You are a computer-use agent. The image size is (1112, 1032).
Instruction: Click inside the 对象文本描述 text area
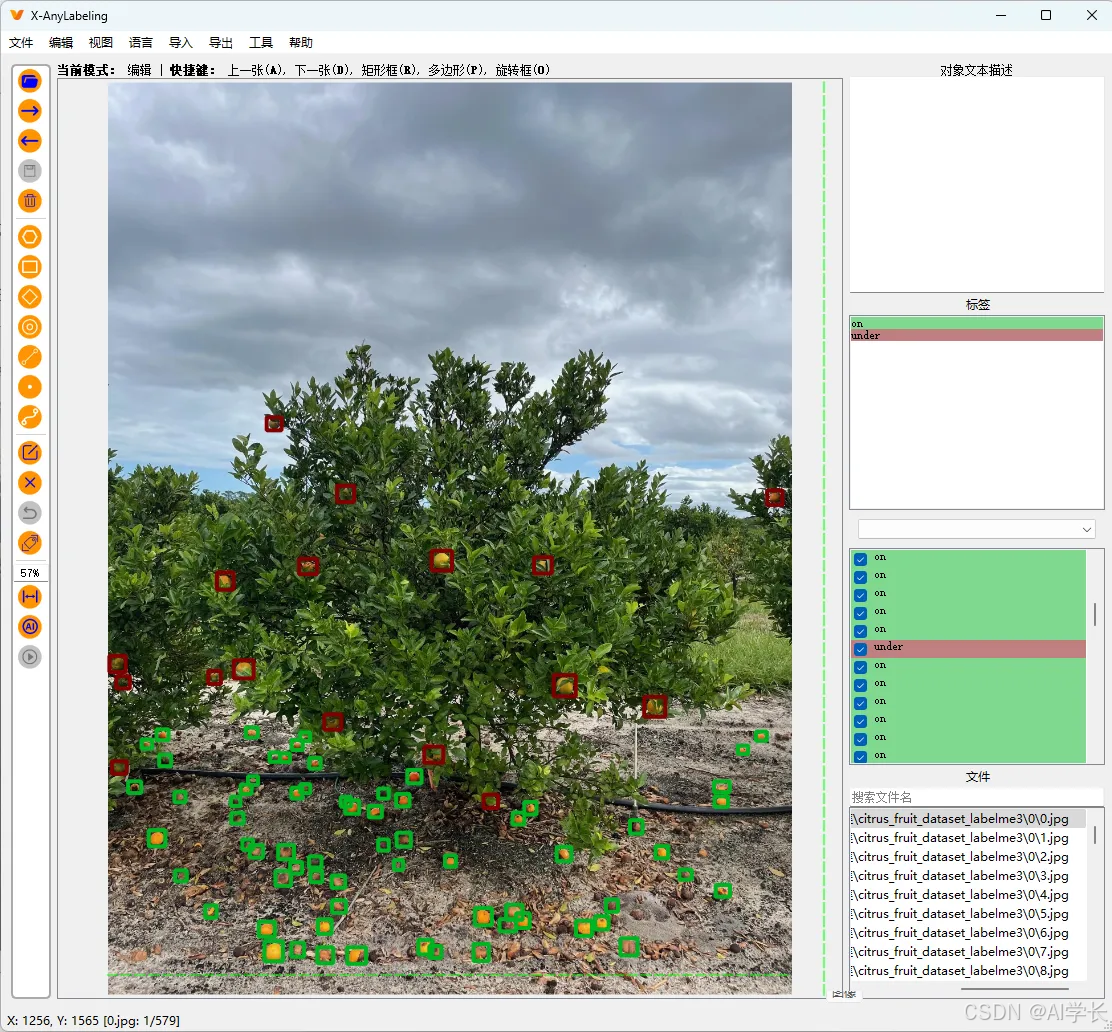tap(976, 184)
